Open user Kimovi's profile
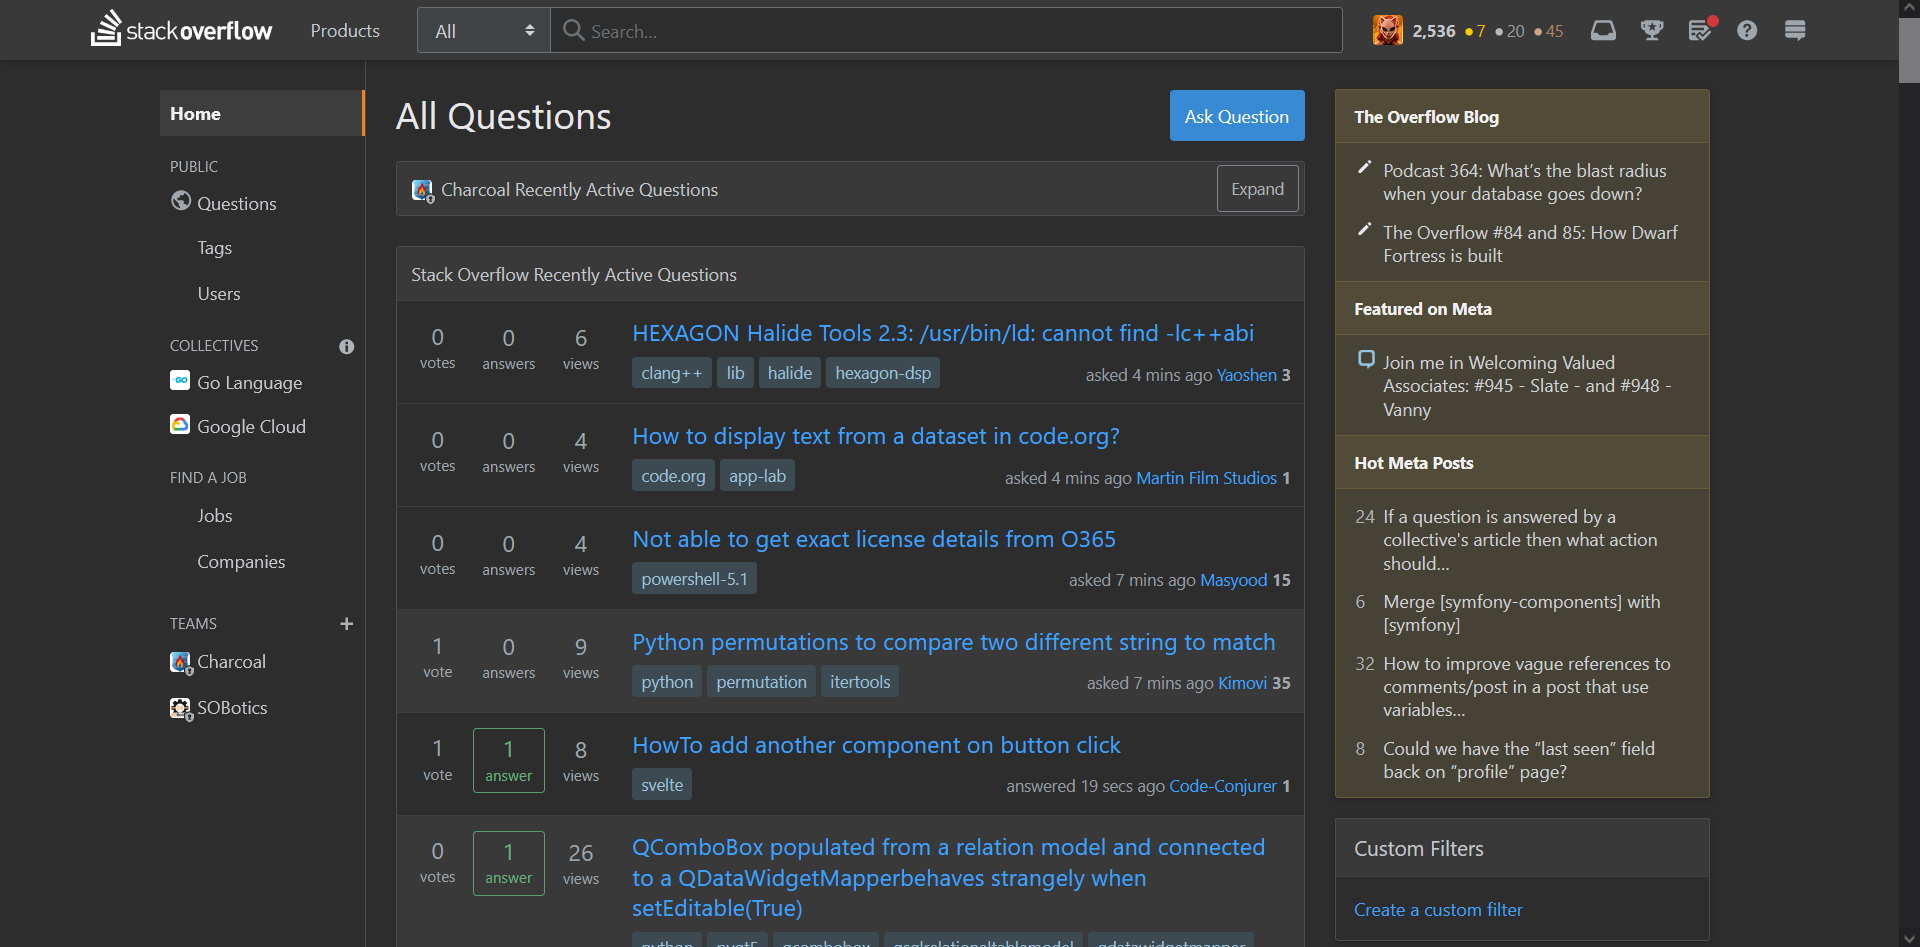Viewport: 1920px width, 947px height. point(1242,683)
